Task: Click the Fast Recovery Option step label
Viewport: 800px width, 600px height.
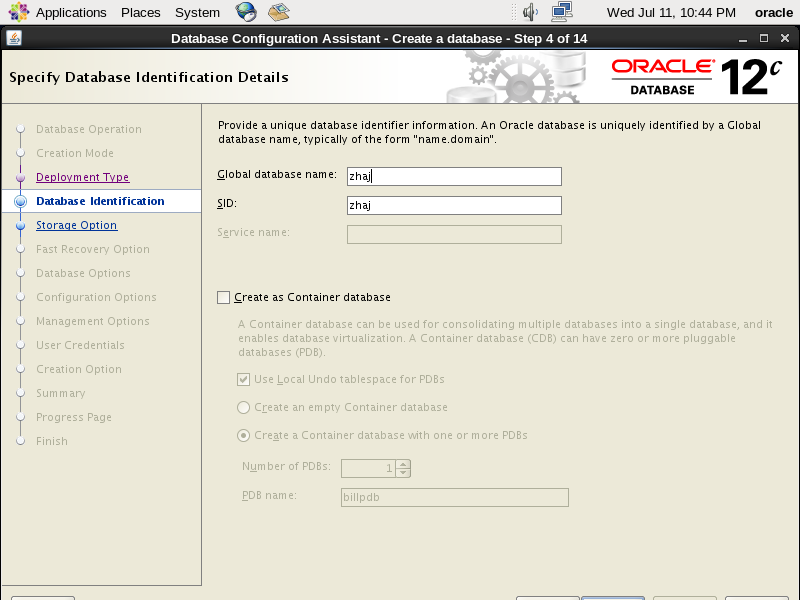Action: pyautogui.click(x=93, y=249)
